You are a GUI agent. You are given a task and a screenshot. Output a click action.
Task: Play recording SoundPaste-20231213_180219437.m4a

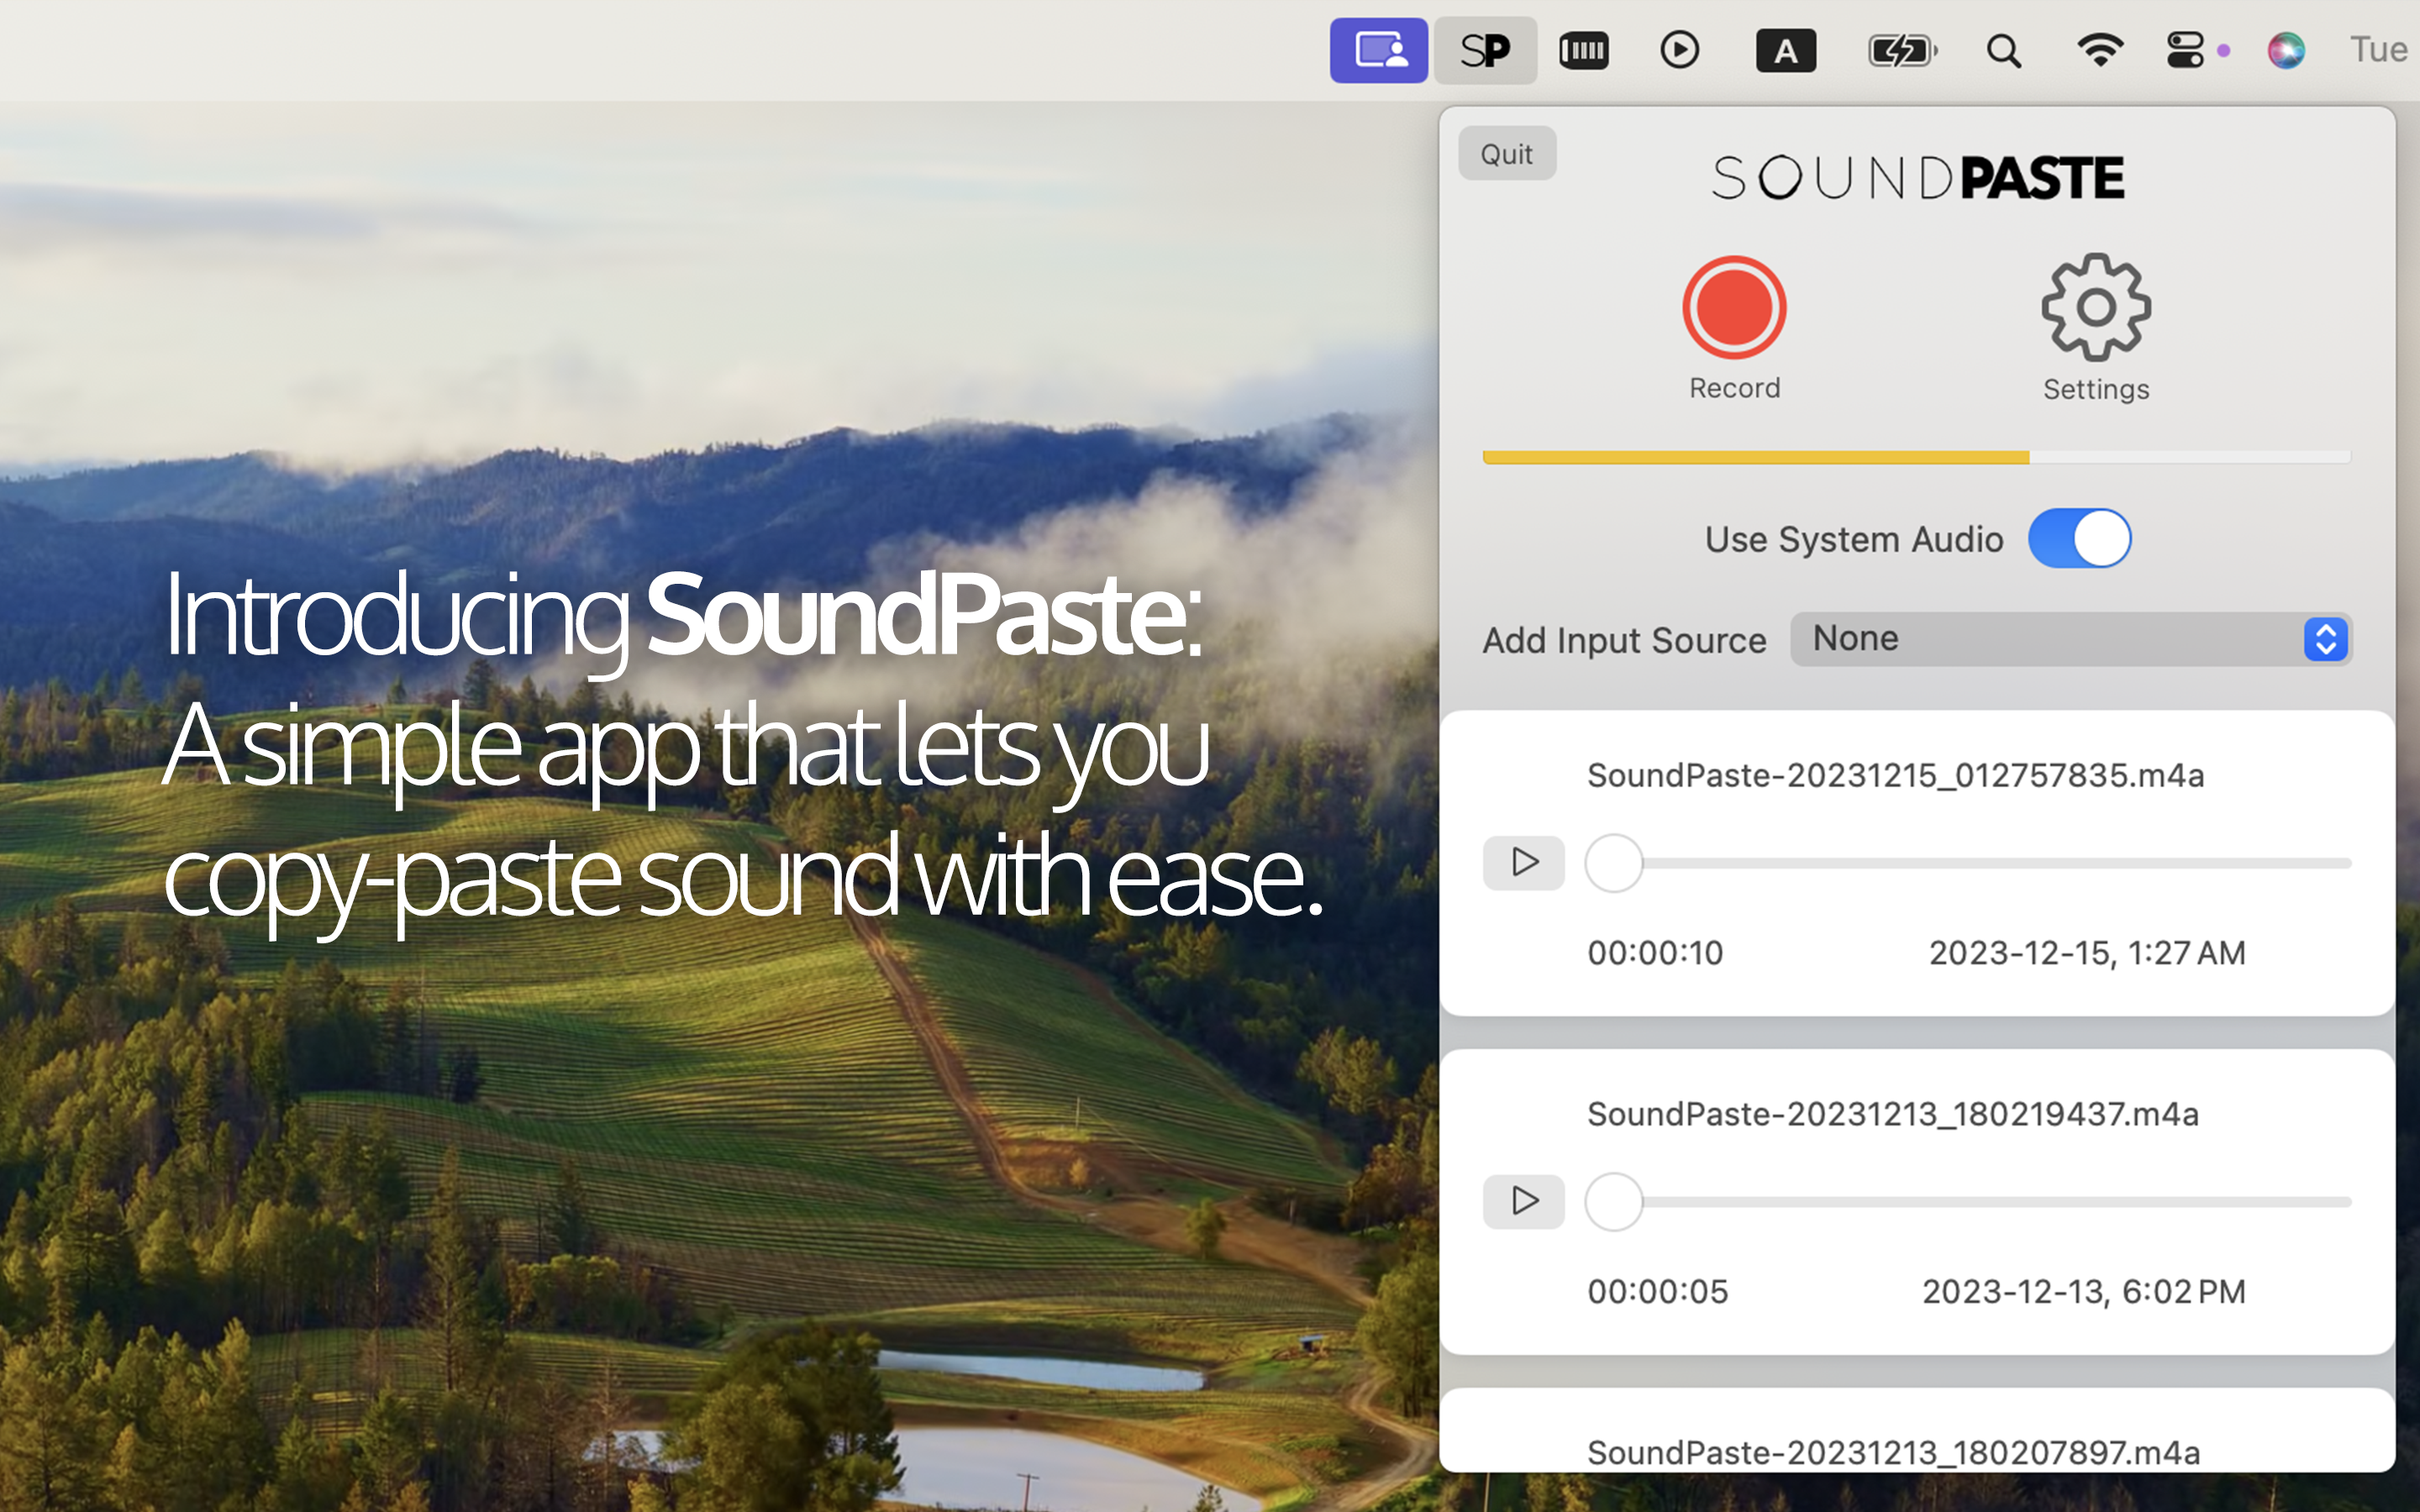(x=1524, y=1201)
